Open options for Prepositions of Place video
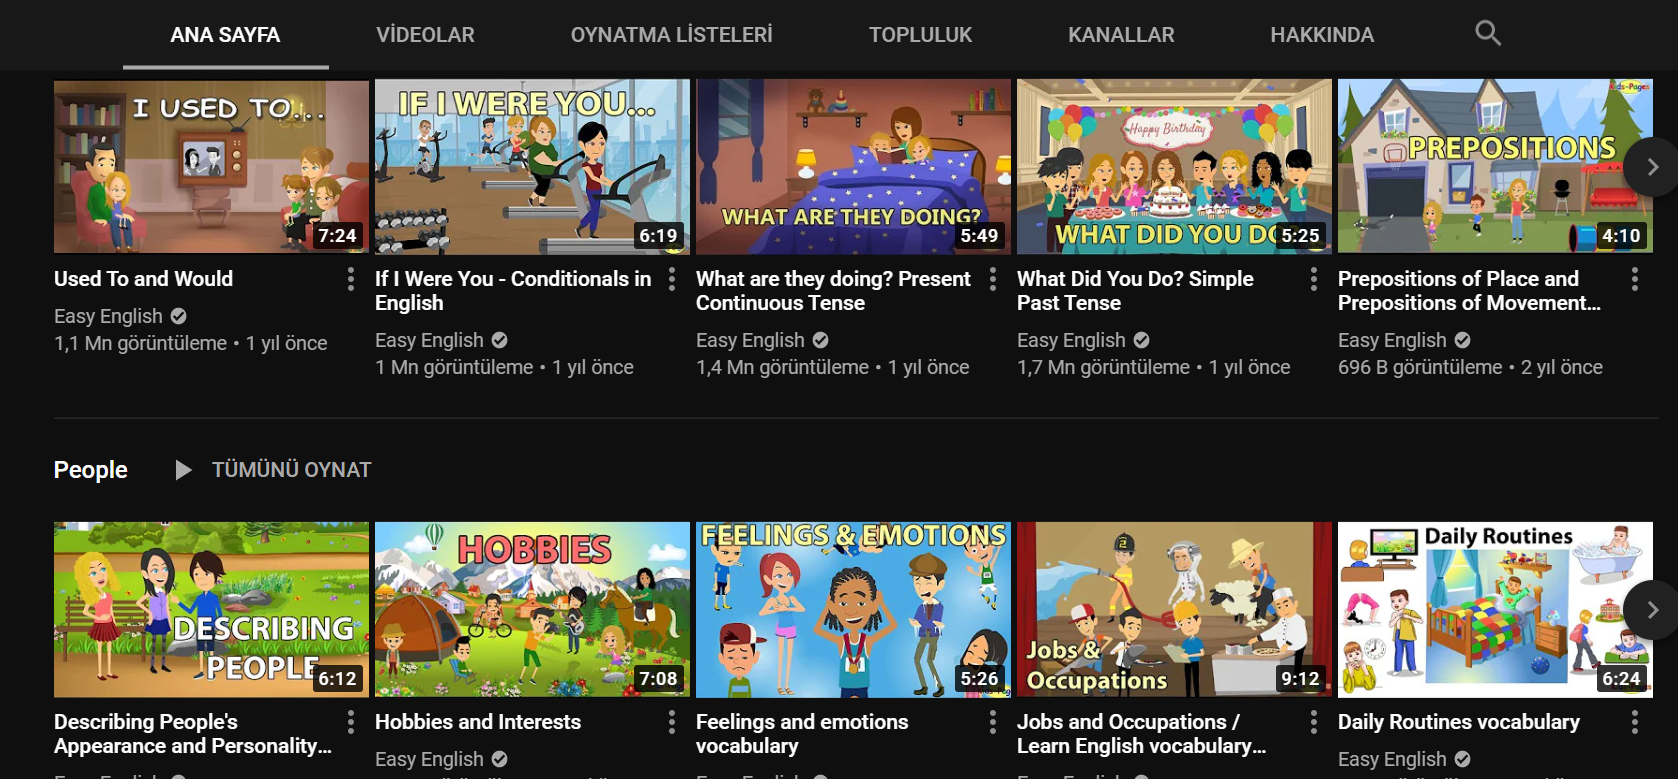Screen dimensions: 1678x779 (x=1634, y=279)
